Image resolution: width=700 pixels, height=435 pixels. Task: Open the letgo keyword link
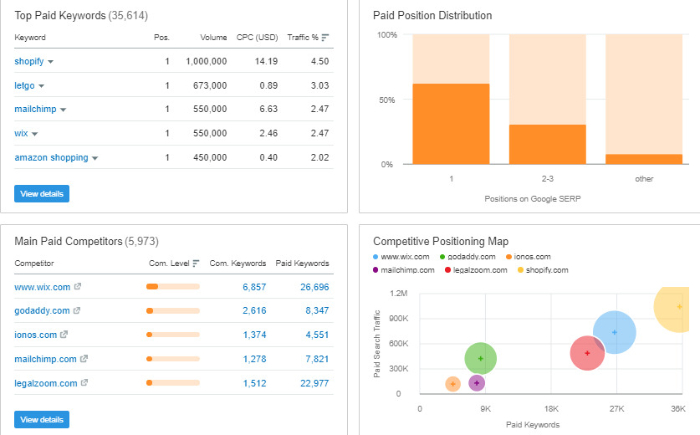[x=24, y=85]
